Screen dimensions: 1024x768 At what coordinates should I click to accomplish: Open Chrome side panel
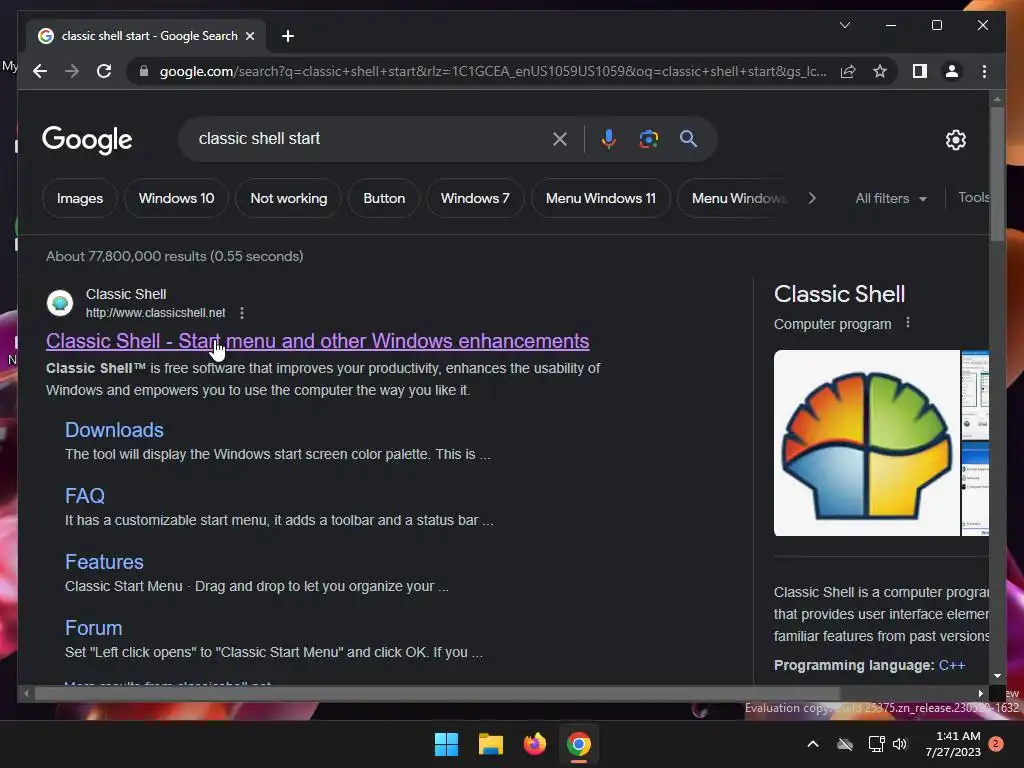(x=920, y=71)
